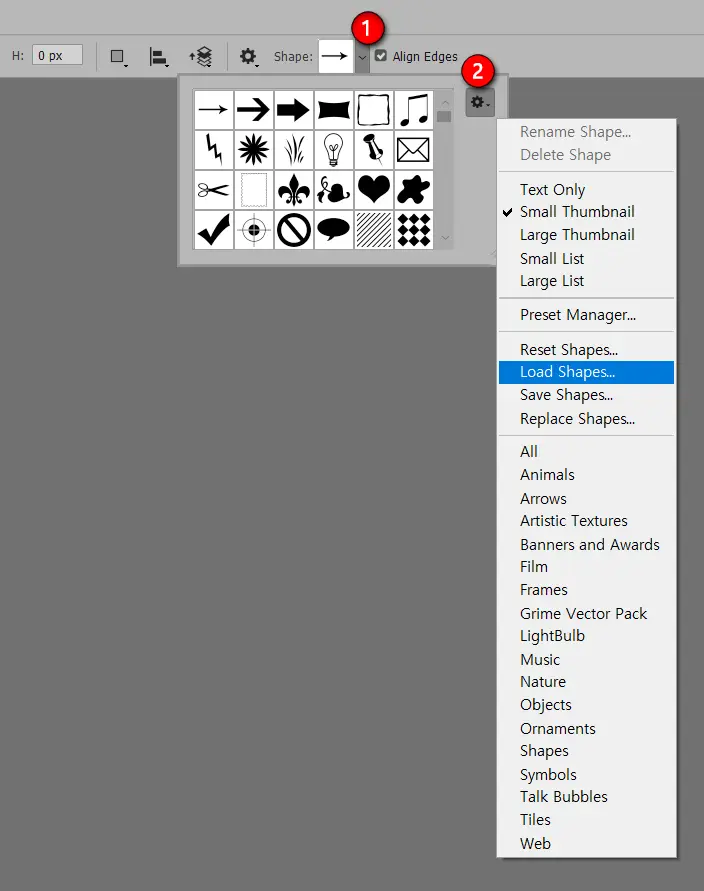704x891 pixels.
Task: Switch to Large List view
Action: [x=586, y=281]
